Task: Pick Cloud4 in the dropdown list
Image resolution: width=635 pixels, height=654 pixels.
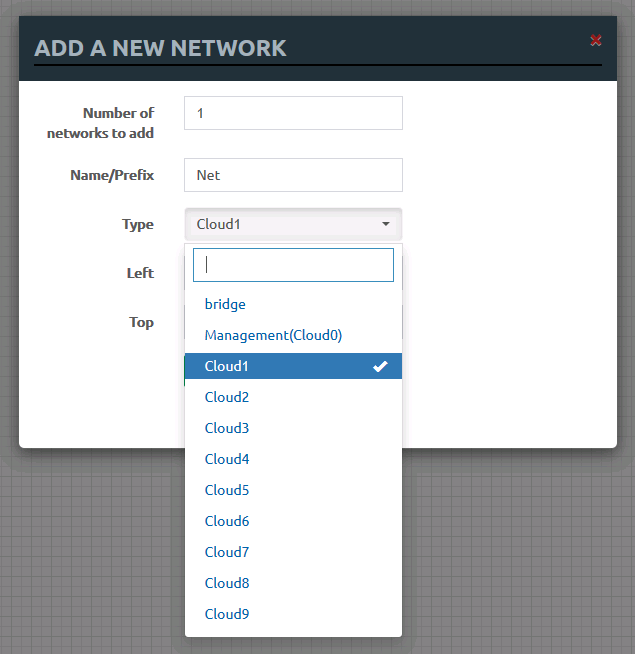Action: click(293, 459)
